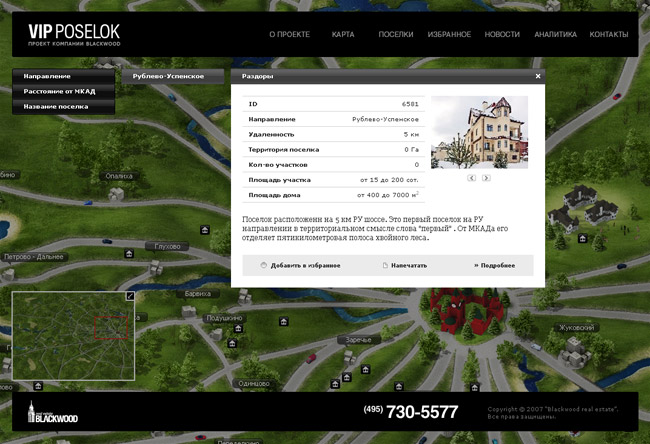Click the Петрово-Дальнее map label

[34, 257]
